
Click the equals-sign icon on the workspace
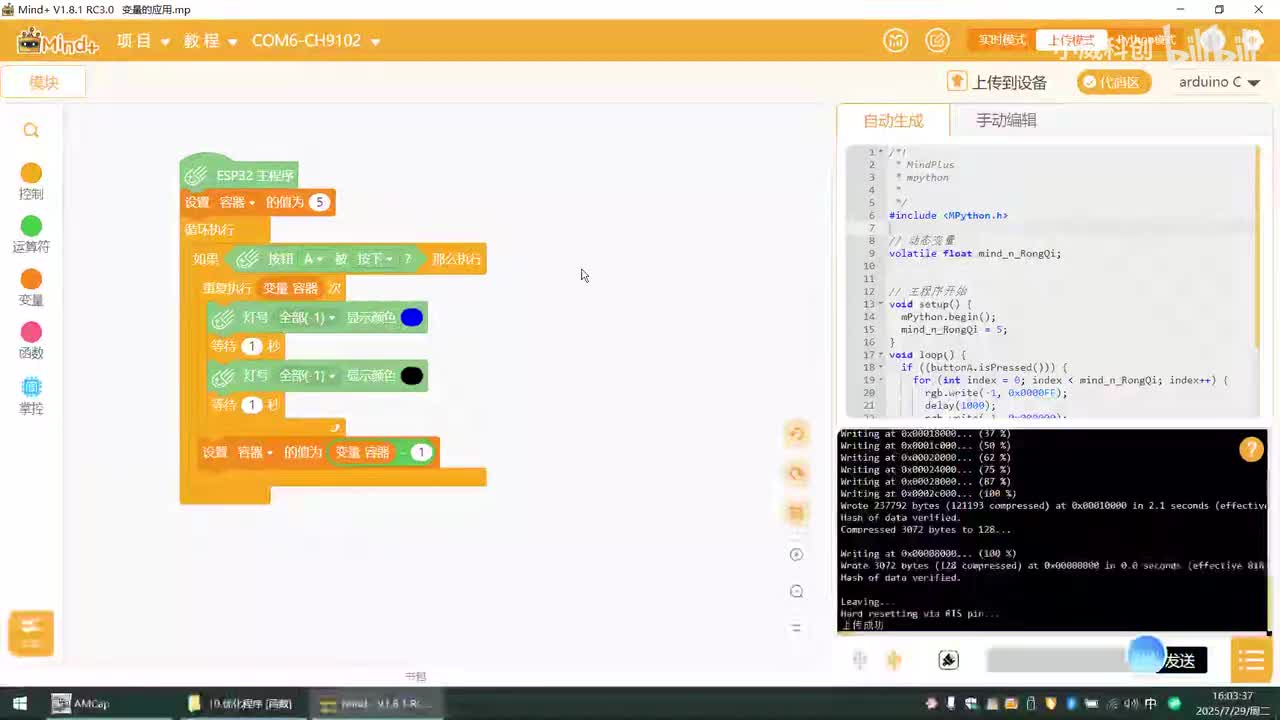pos(796,627)
